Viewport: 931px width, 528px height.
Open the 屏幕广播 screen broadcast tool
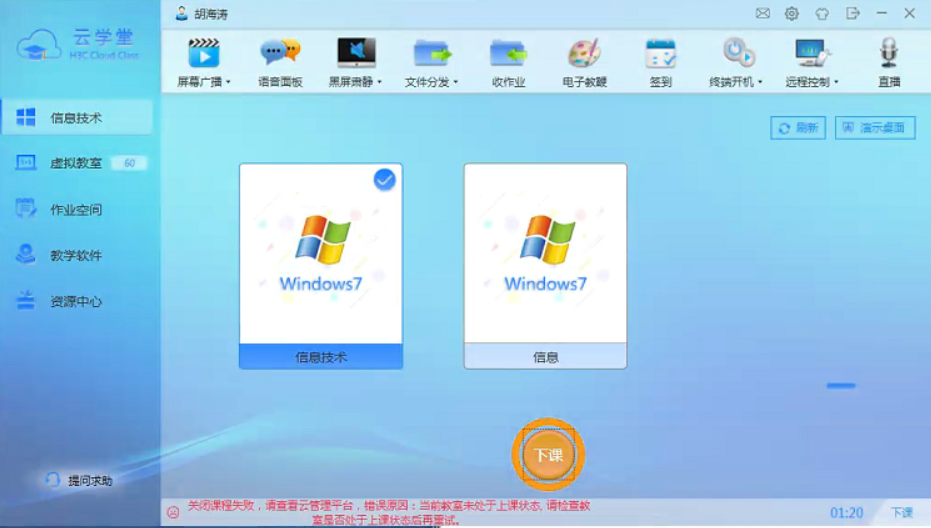pyautogui.click(x=204, y=53)
